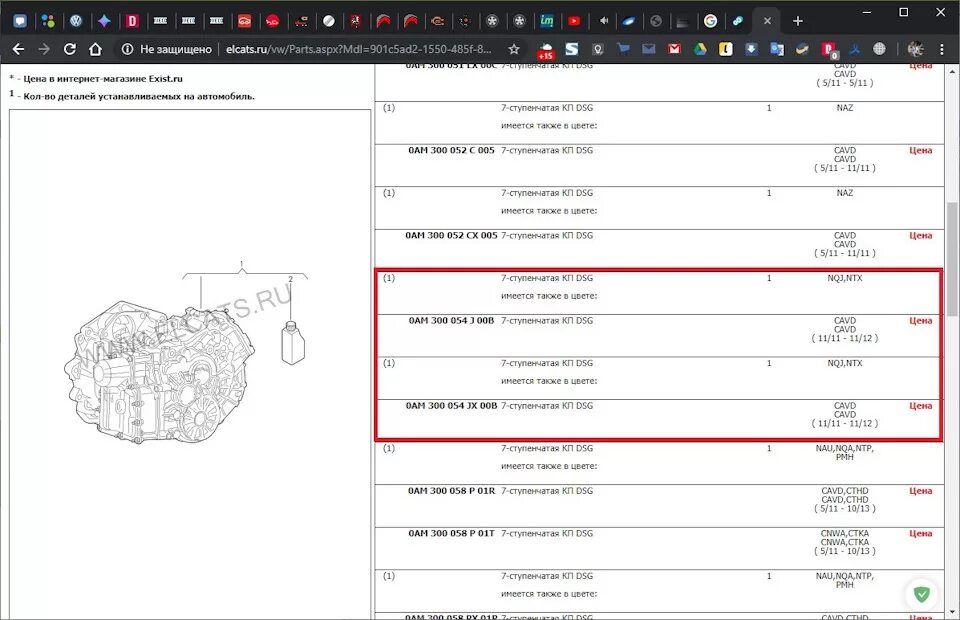Focus the elcats.ru address bar

(358, 49)
